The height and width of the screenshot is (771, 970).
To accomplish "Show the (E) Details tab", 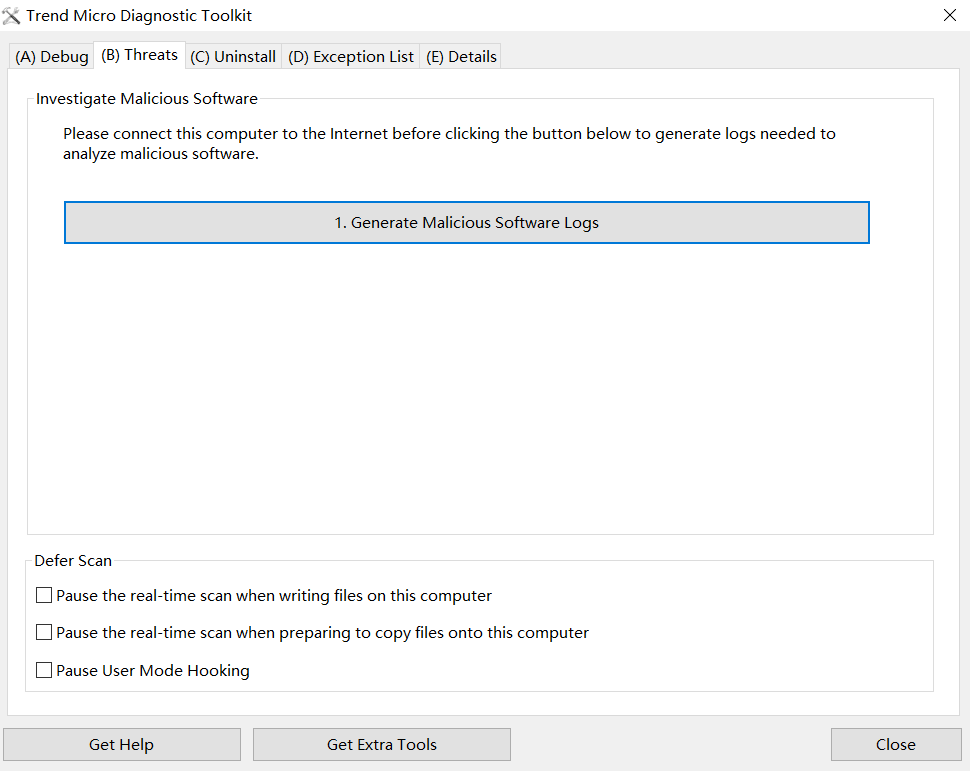I will pos(461,56).
